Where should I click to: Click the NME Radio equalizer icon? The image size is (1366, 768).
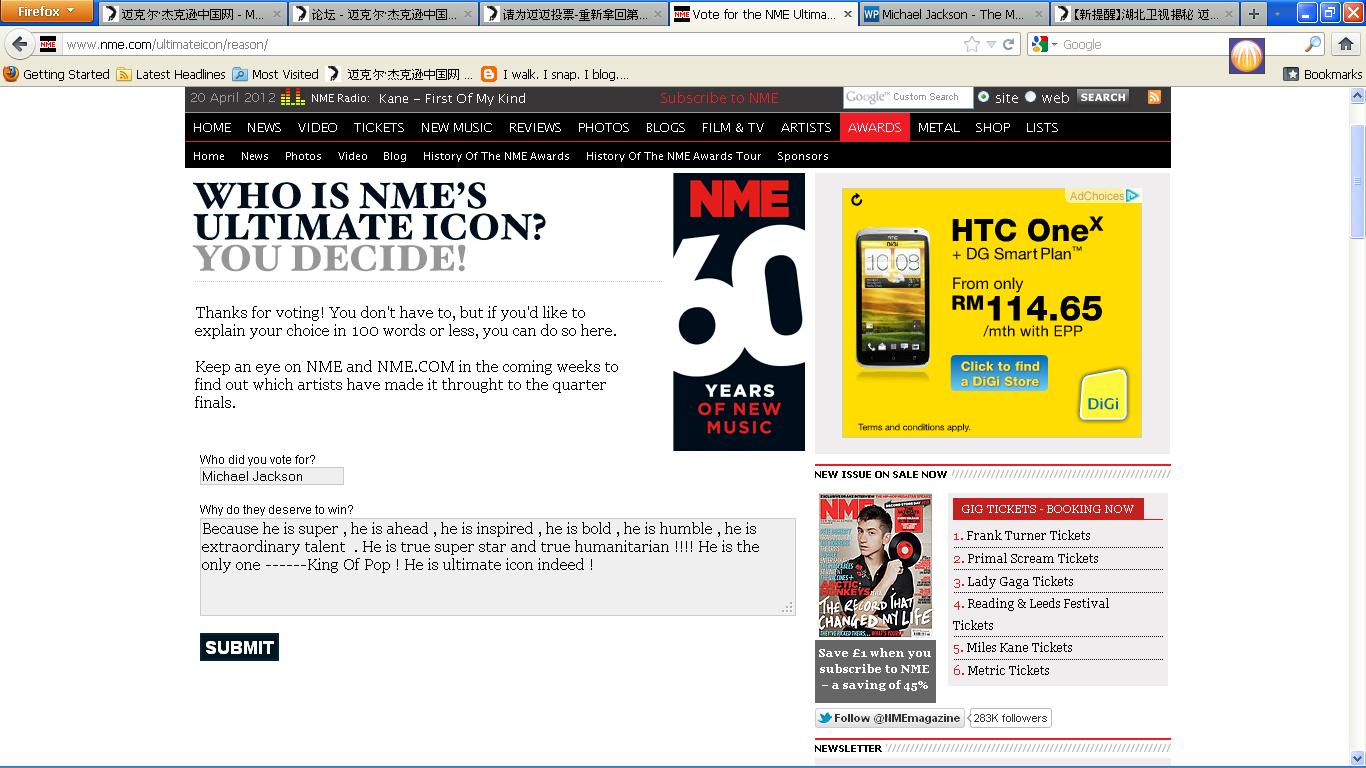[293, 97]
